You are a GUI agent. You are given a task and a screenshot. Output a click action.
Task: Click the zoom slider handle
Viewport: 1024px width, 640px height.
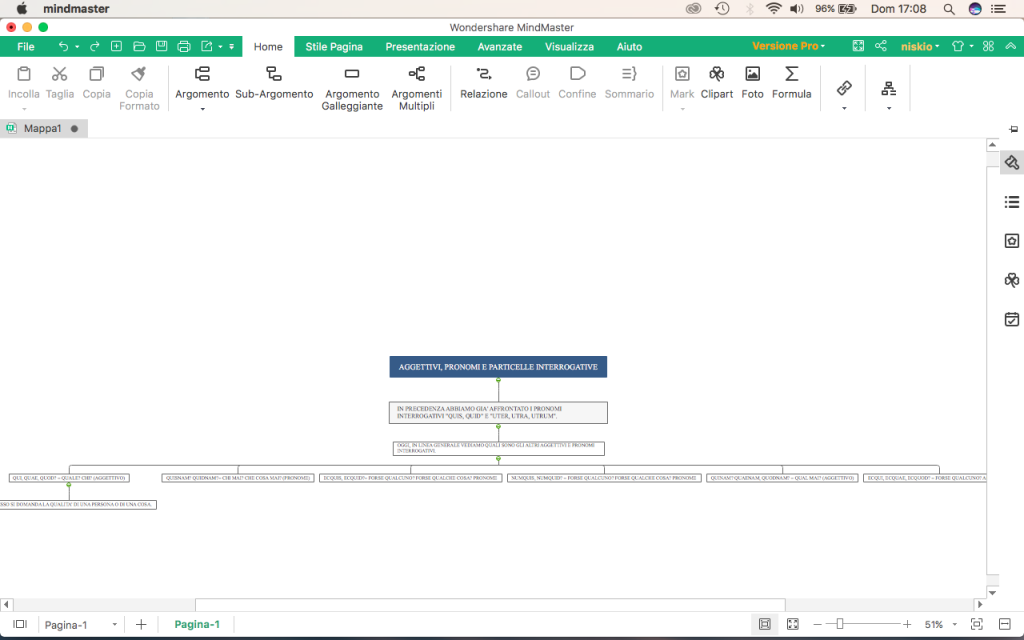(840, 624)
